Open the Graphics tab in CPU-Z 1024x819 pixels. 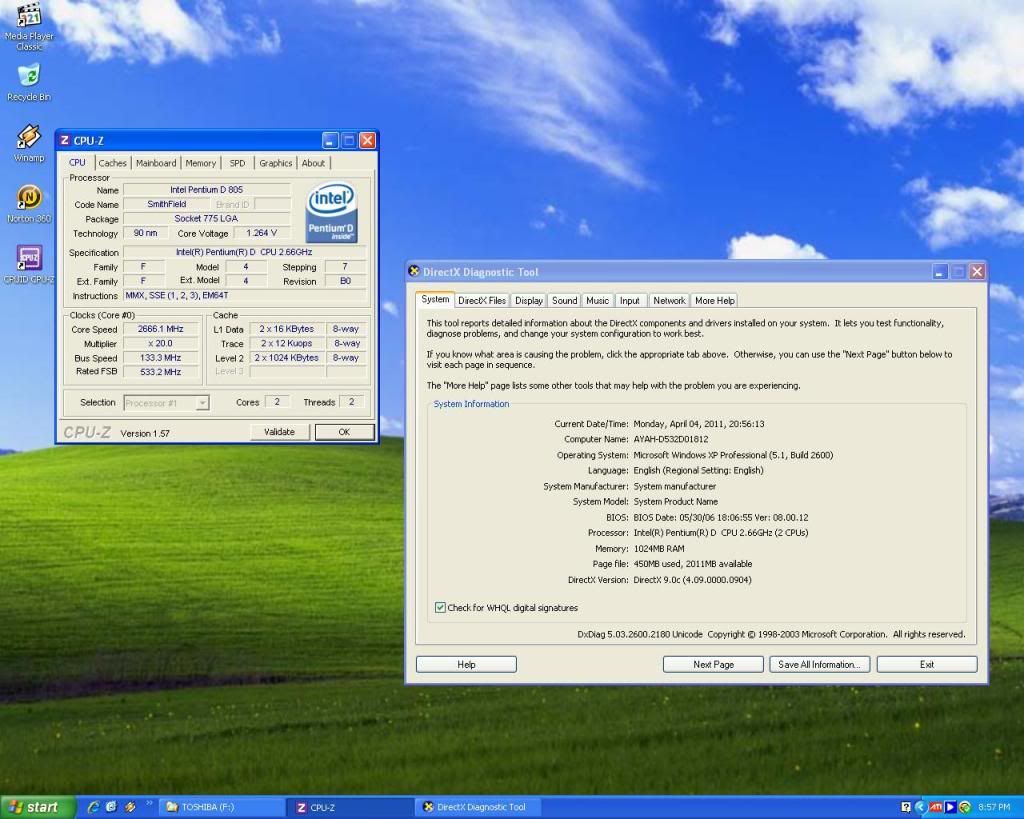[276, 163]
